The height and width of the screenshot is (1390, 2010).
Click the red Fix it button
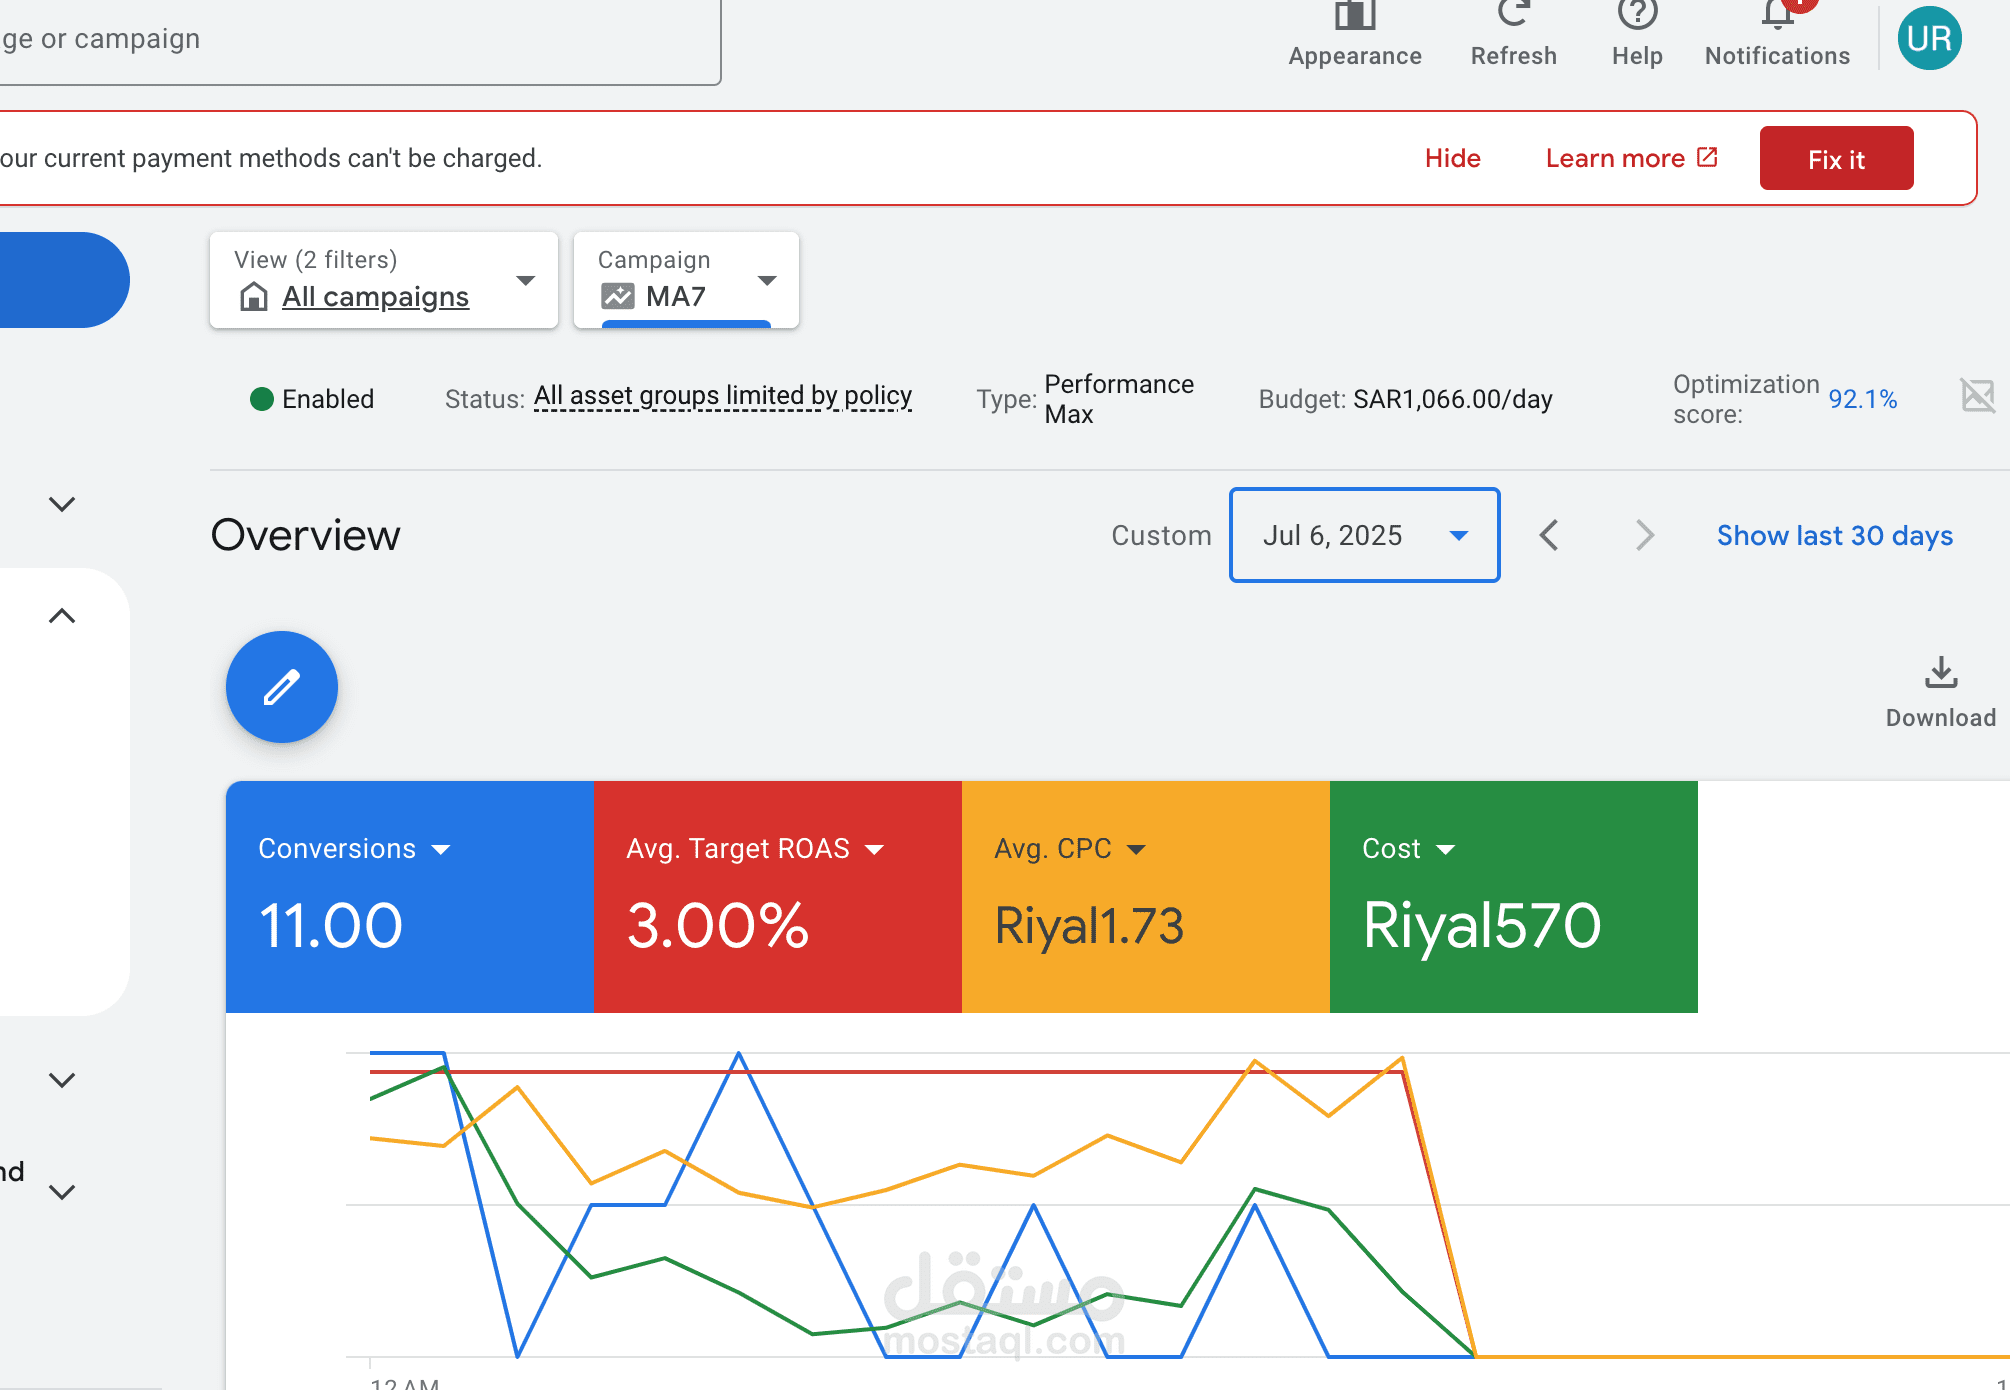pos(1836,158)
